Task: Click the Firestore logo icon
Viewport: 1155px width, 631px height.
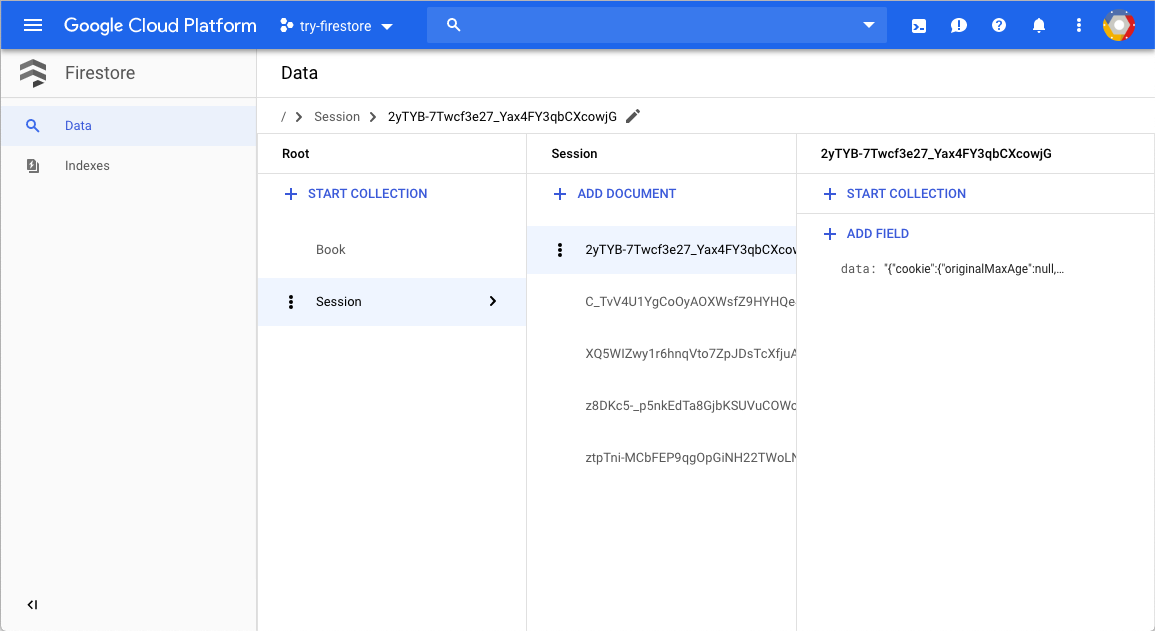Action: click(x=33, y=73)
